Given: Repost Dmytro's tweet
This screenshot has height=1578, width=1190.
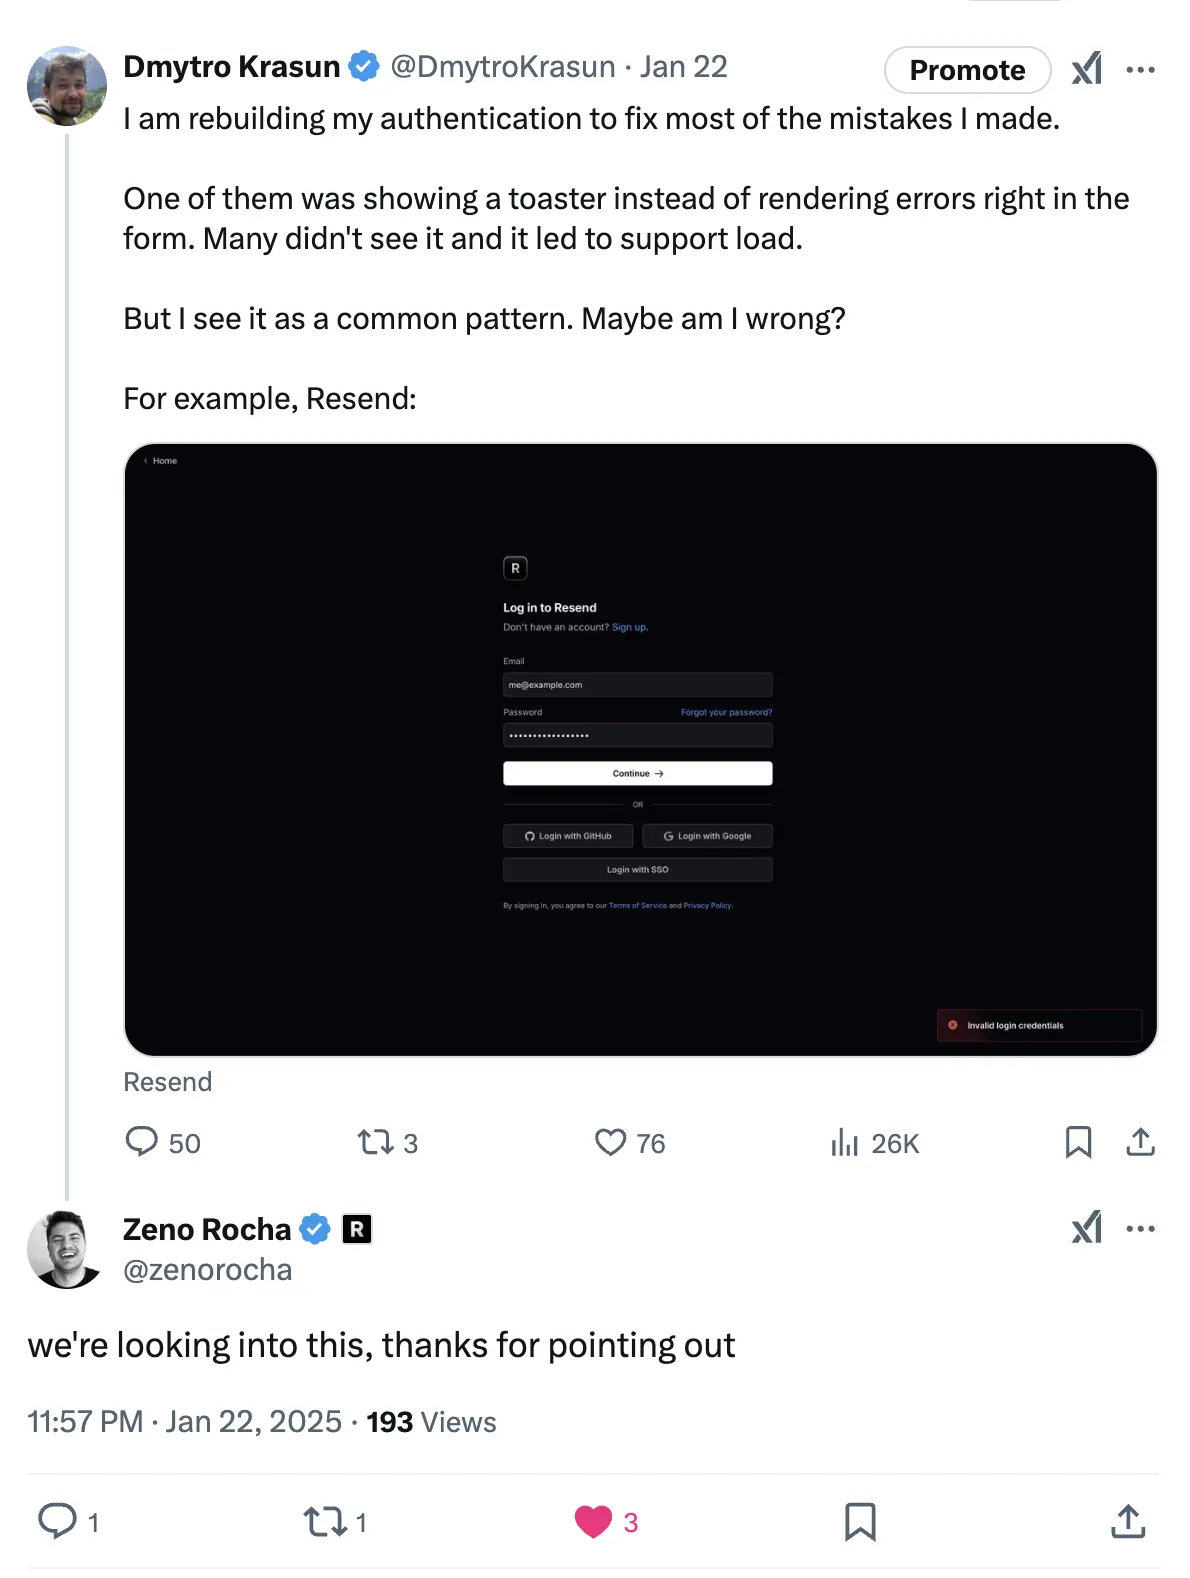Looking at the screenshot, I should pyautogui.click(x=378, y=1142).
